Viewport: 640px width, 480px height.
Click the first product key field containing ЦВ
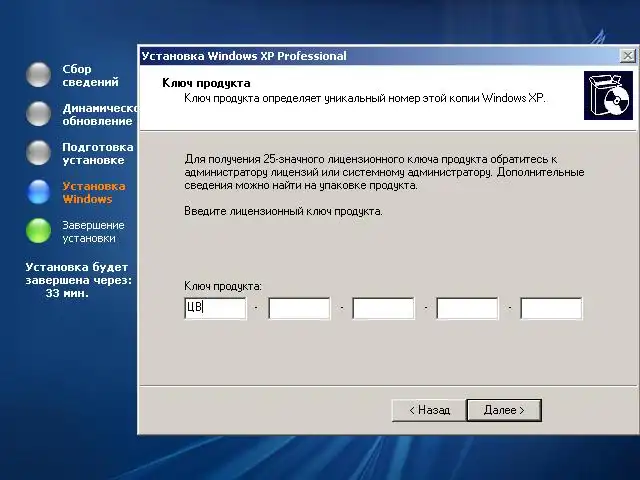[216, 308]
